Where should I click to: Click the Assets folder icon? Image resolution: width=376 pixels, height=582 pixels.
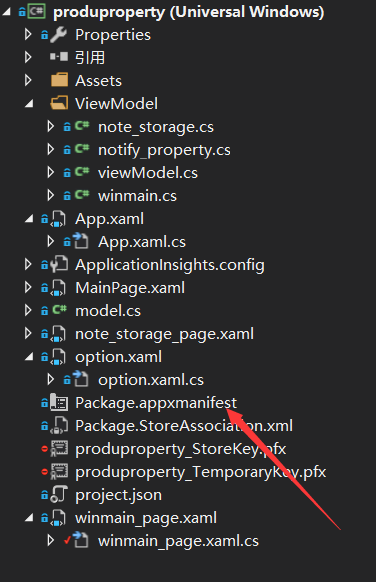coord(59,80)
